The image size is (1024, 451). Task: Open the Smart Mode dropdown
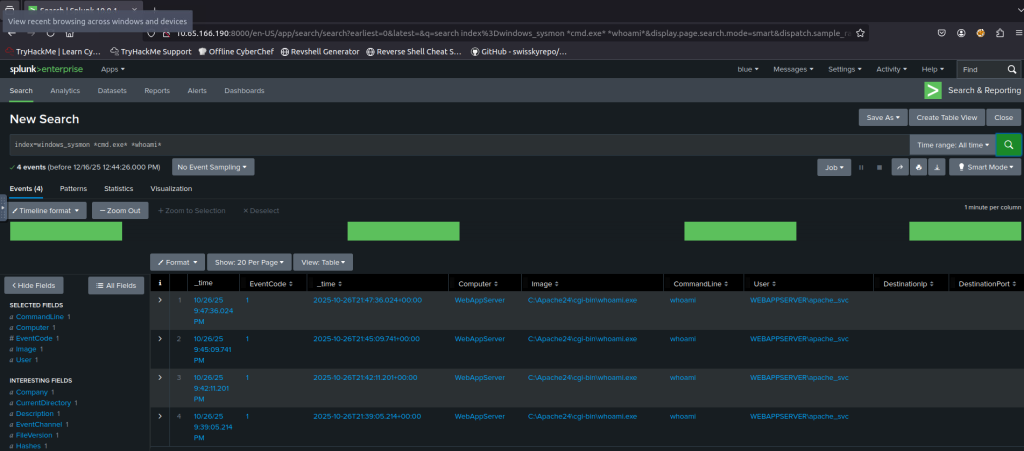point(985,167)
